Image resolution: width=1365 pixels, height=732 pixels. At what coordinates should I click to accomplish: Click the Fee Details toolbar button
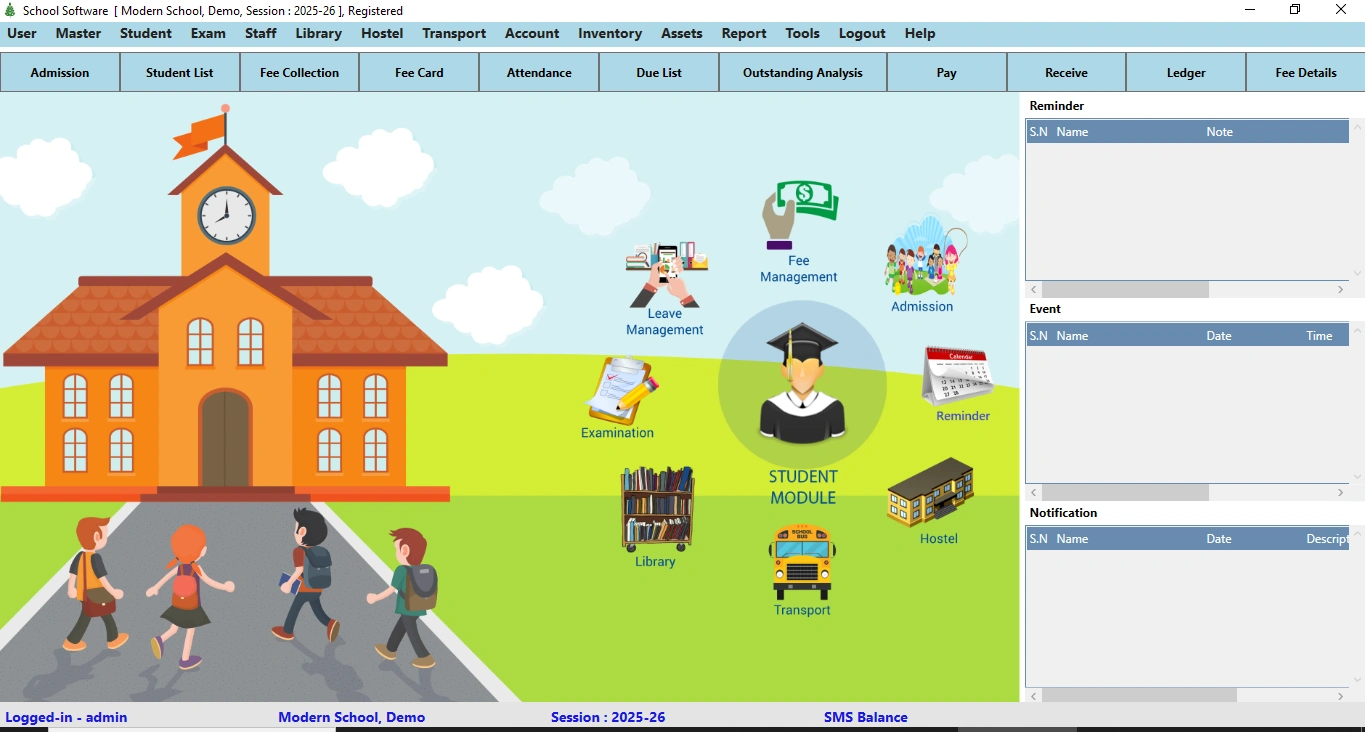click(x=1306, y=72)
